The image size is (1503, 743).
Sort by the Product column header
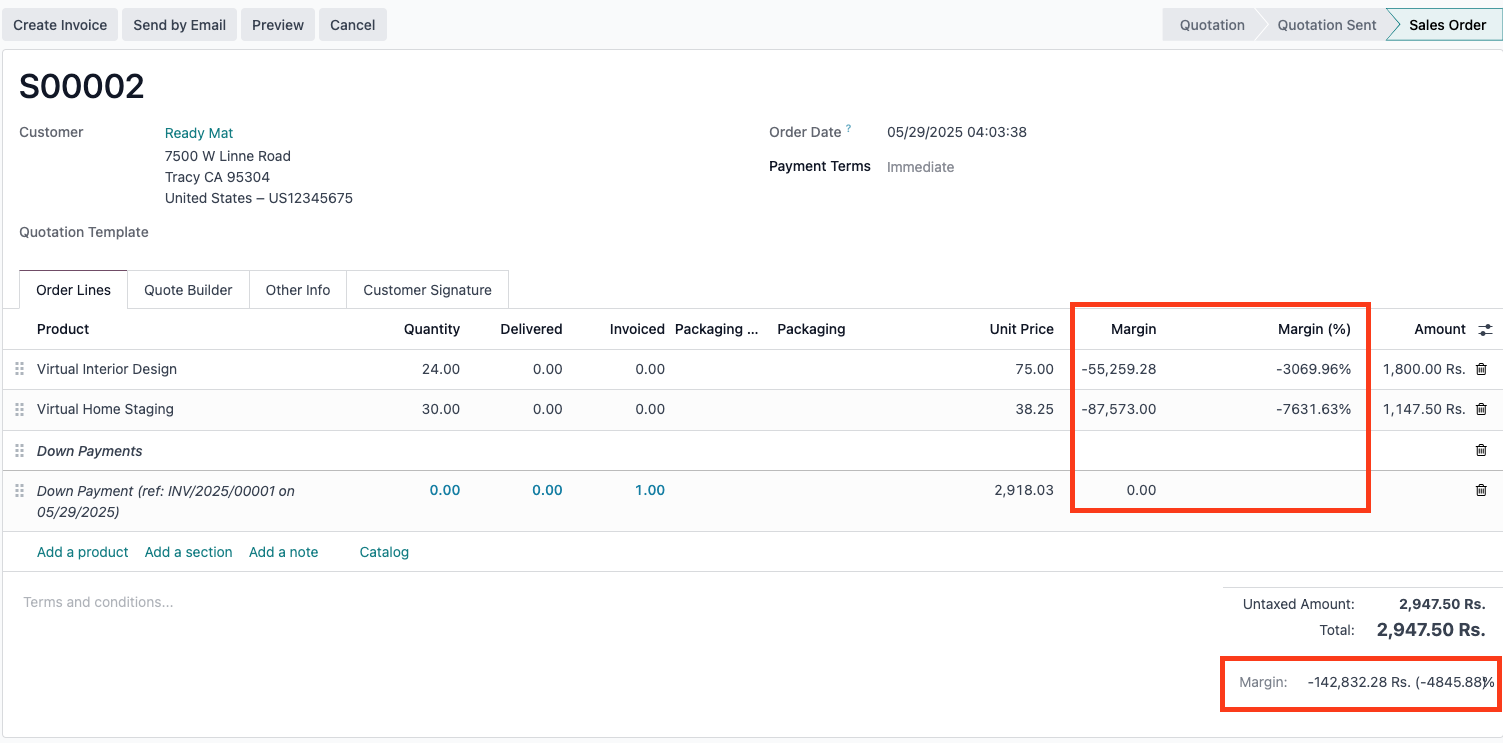click(x=63, y=329)
